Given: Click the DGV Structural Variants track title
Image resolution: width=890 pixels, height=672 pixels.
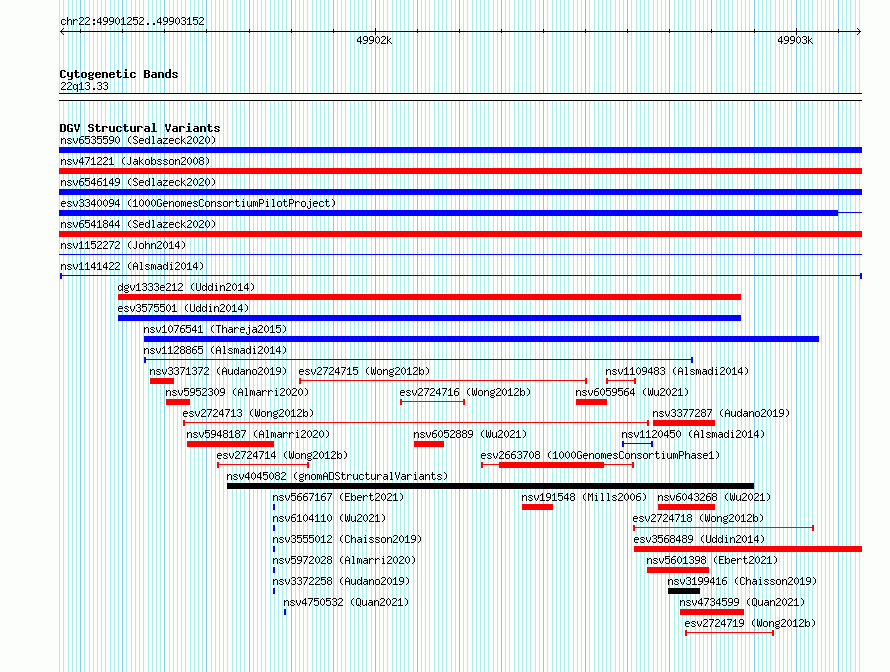Looking at the screenshot, I should click(140, 128).
